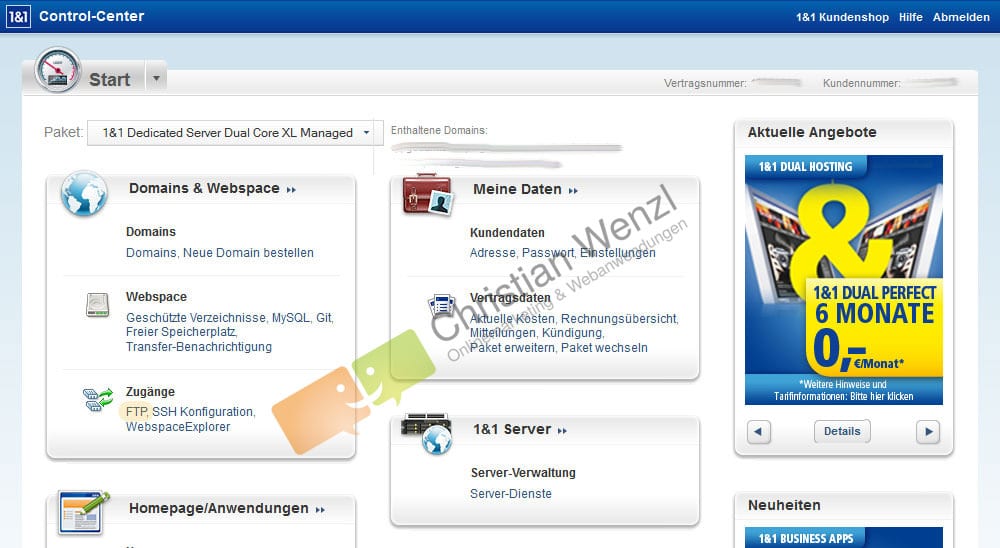Open Freier Speicherplatz
The image size is (1000, 548).
[x=181, y=332]
